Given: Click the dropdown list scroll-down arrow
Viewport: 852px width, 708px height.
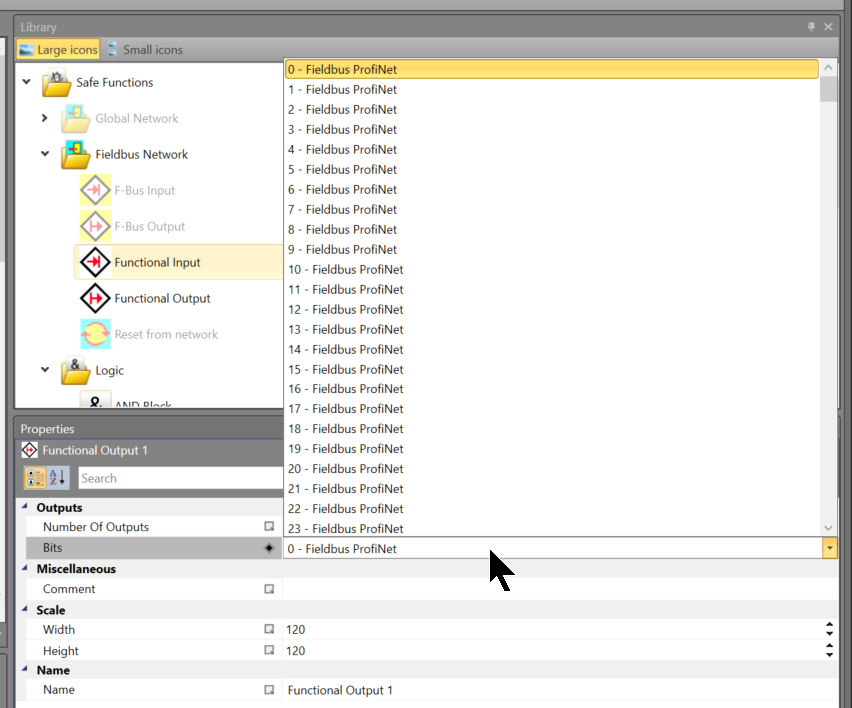Looking at the screenshot, I should [x=828, y=528].
